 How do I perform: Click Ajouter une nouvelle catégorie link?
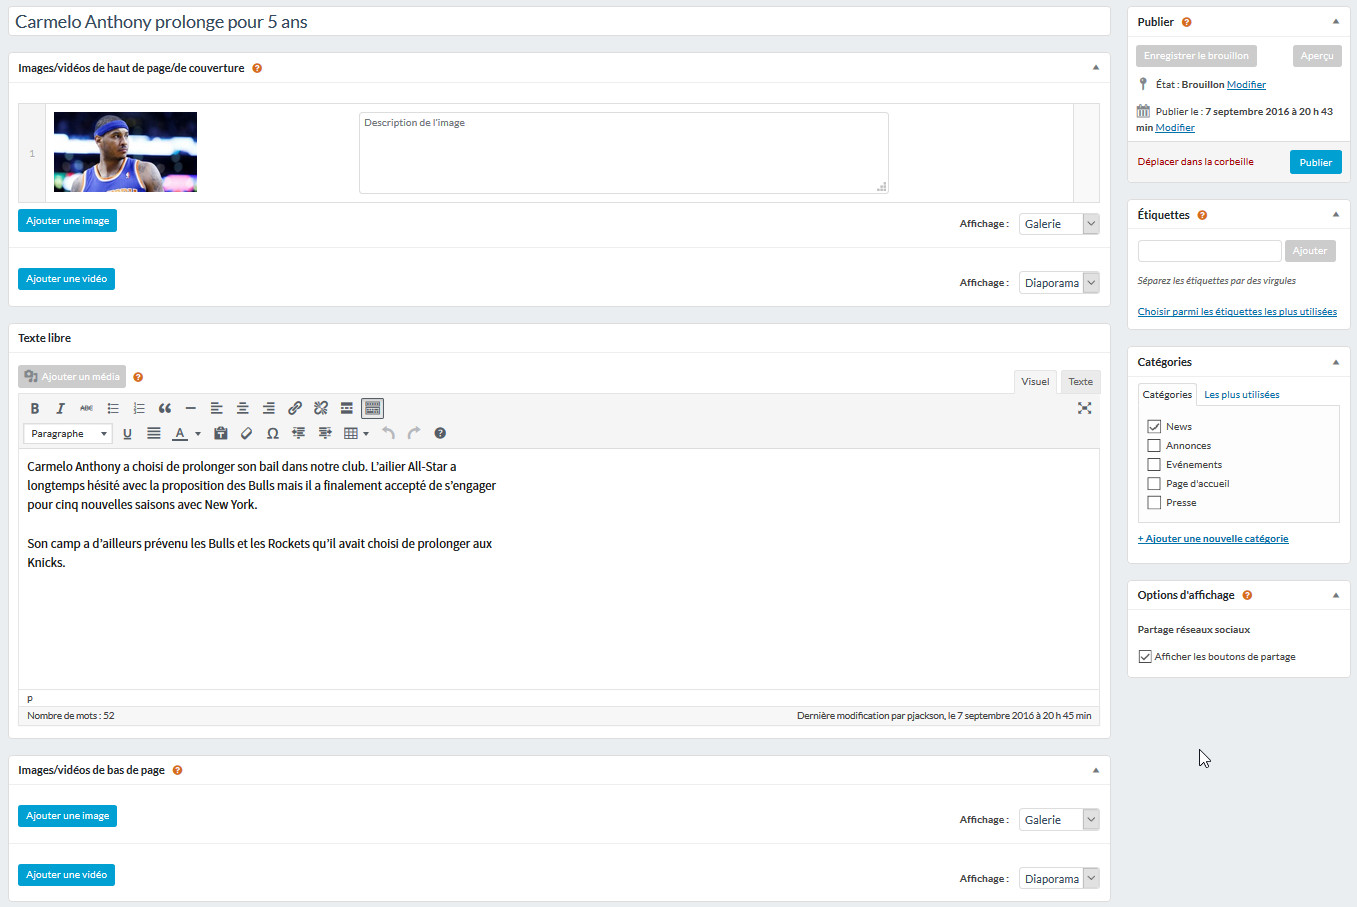pyautogui.click(x=1213, y=538)
